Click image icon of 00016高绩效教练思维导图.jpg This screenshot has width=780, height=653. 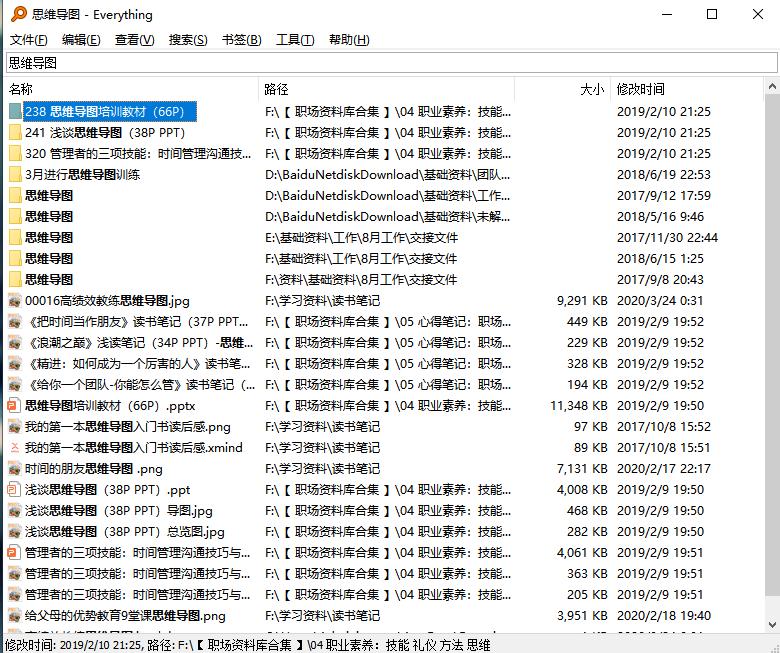(x=15, y=300)
